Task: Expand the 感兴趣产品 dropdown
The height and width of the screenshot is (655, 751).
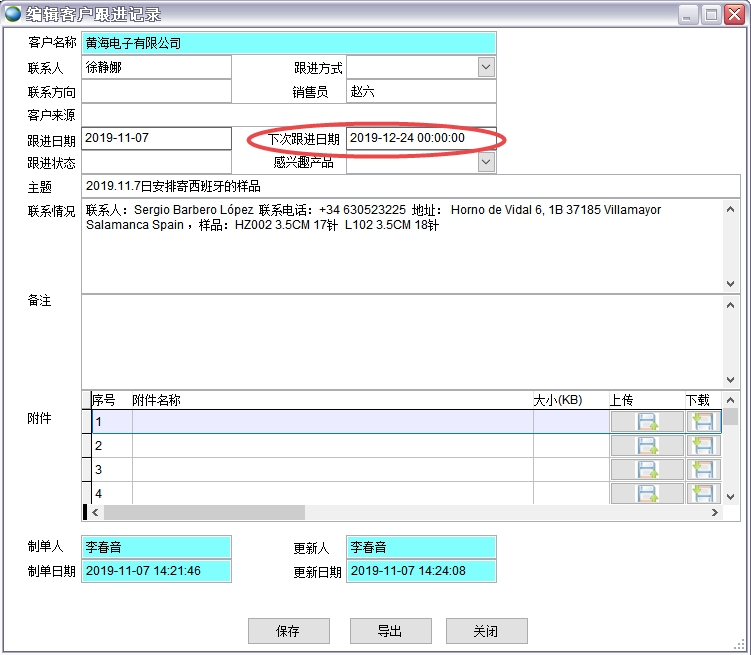Action: pyautogui.click(x=486, y=162)
